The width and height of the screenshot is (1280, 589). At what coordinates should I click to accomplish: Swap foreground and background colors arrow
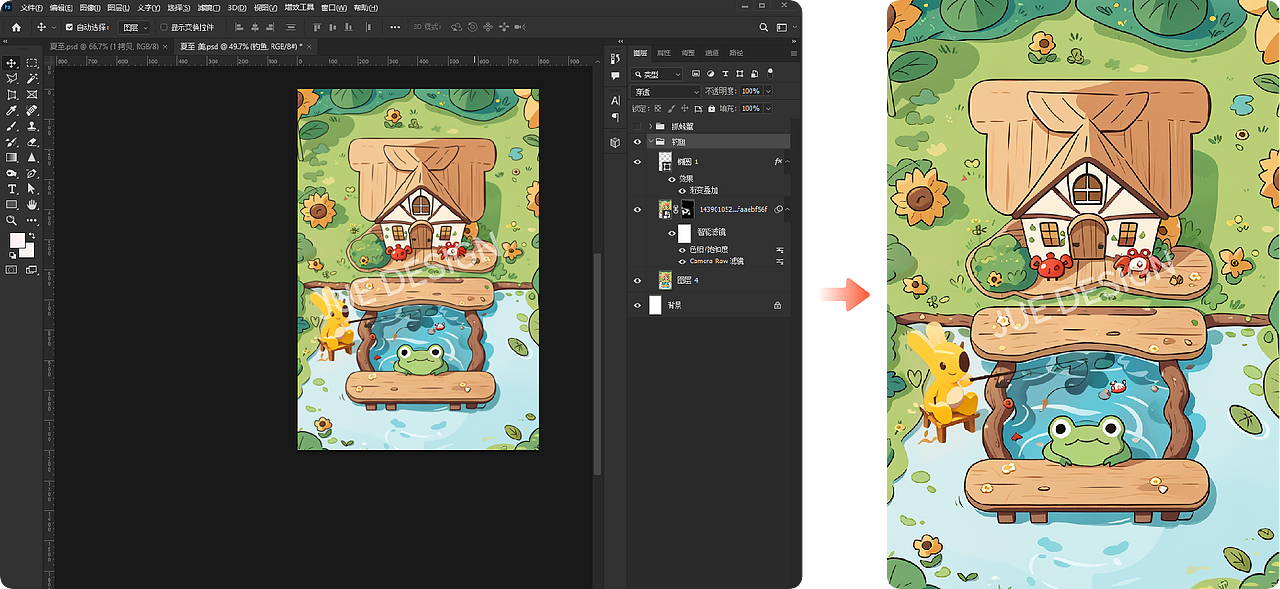tap(32, 236)
